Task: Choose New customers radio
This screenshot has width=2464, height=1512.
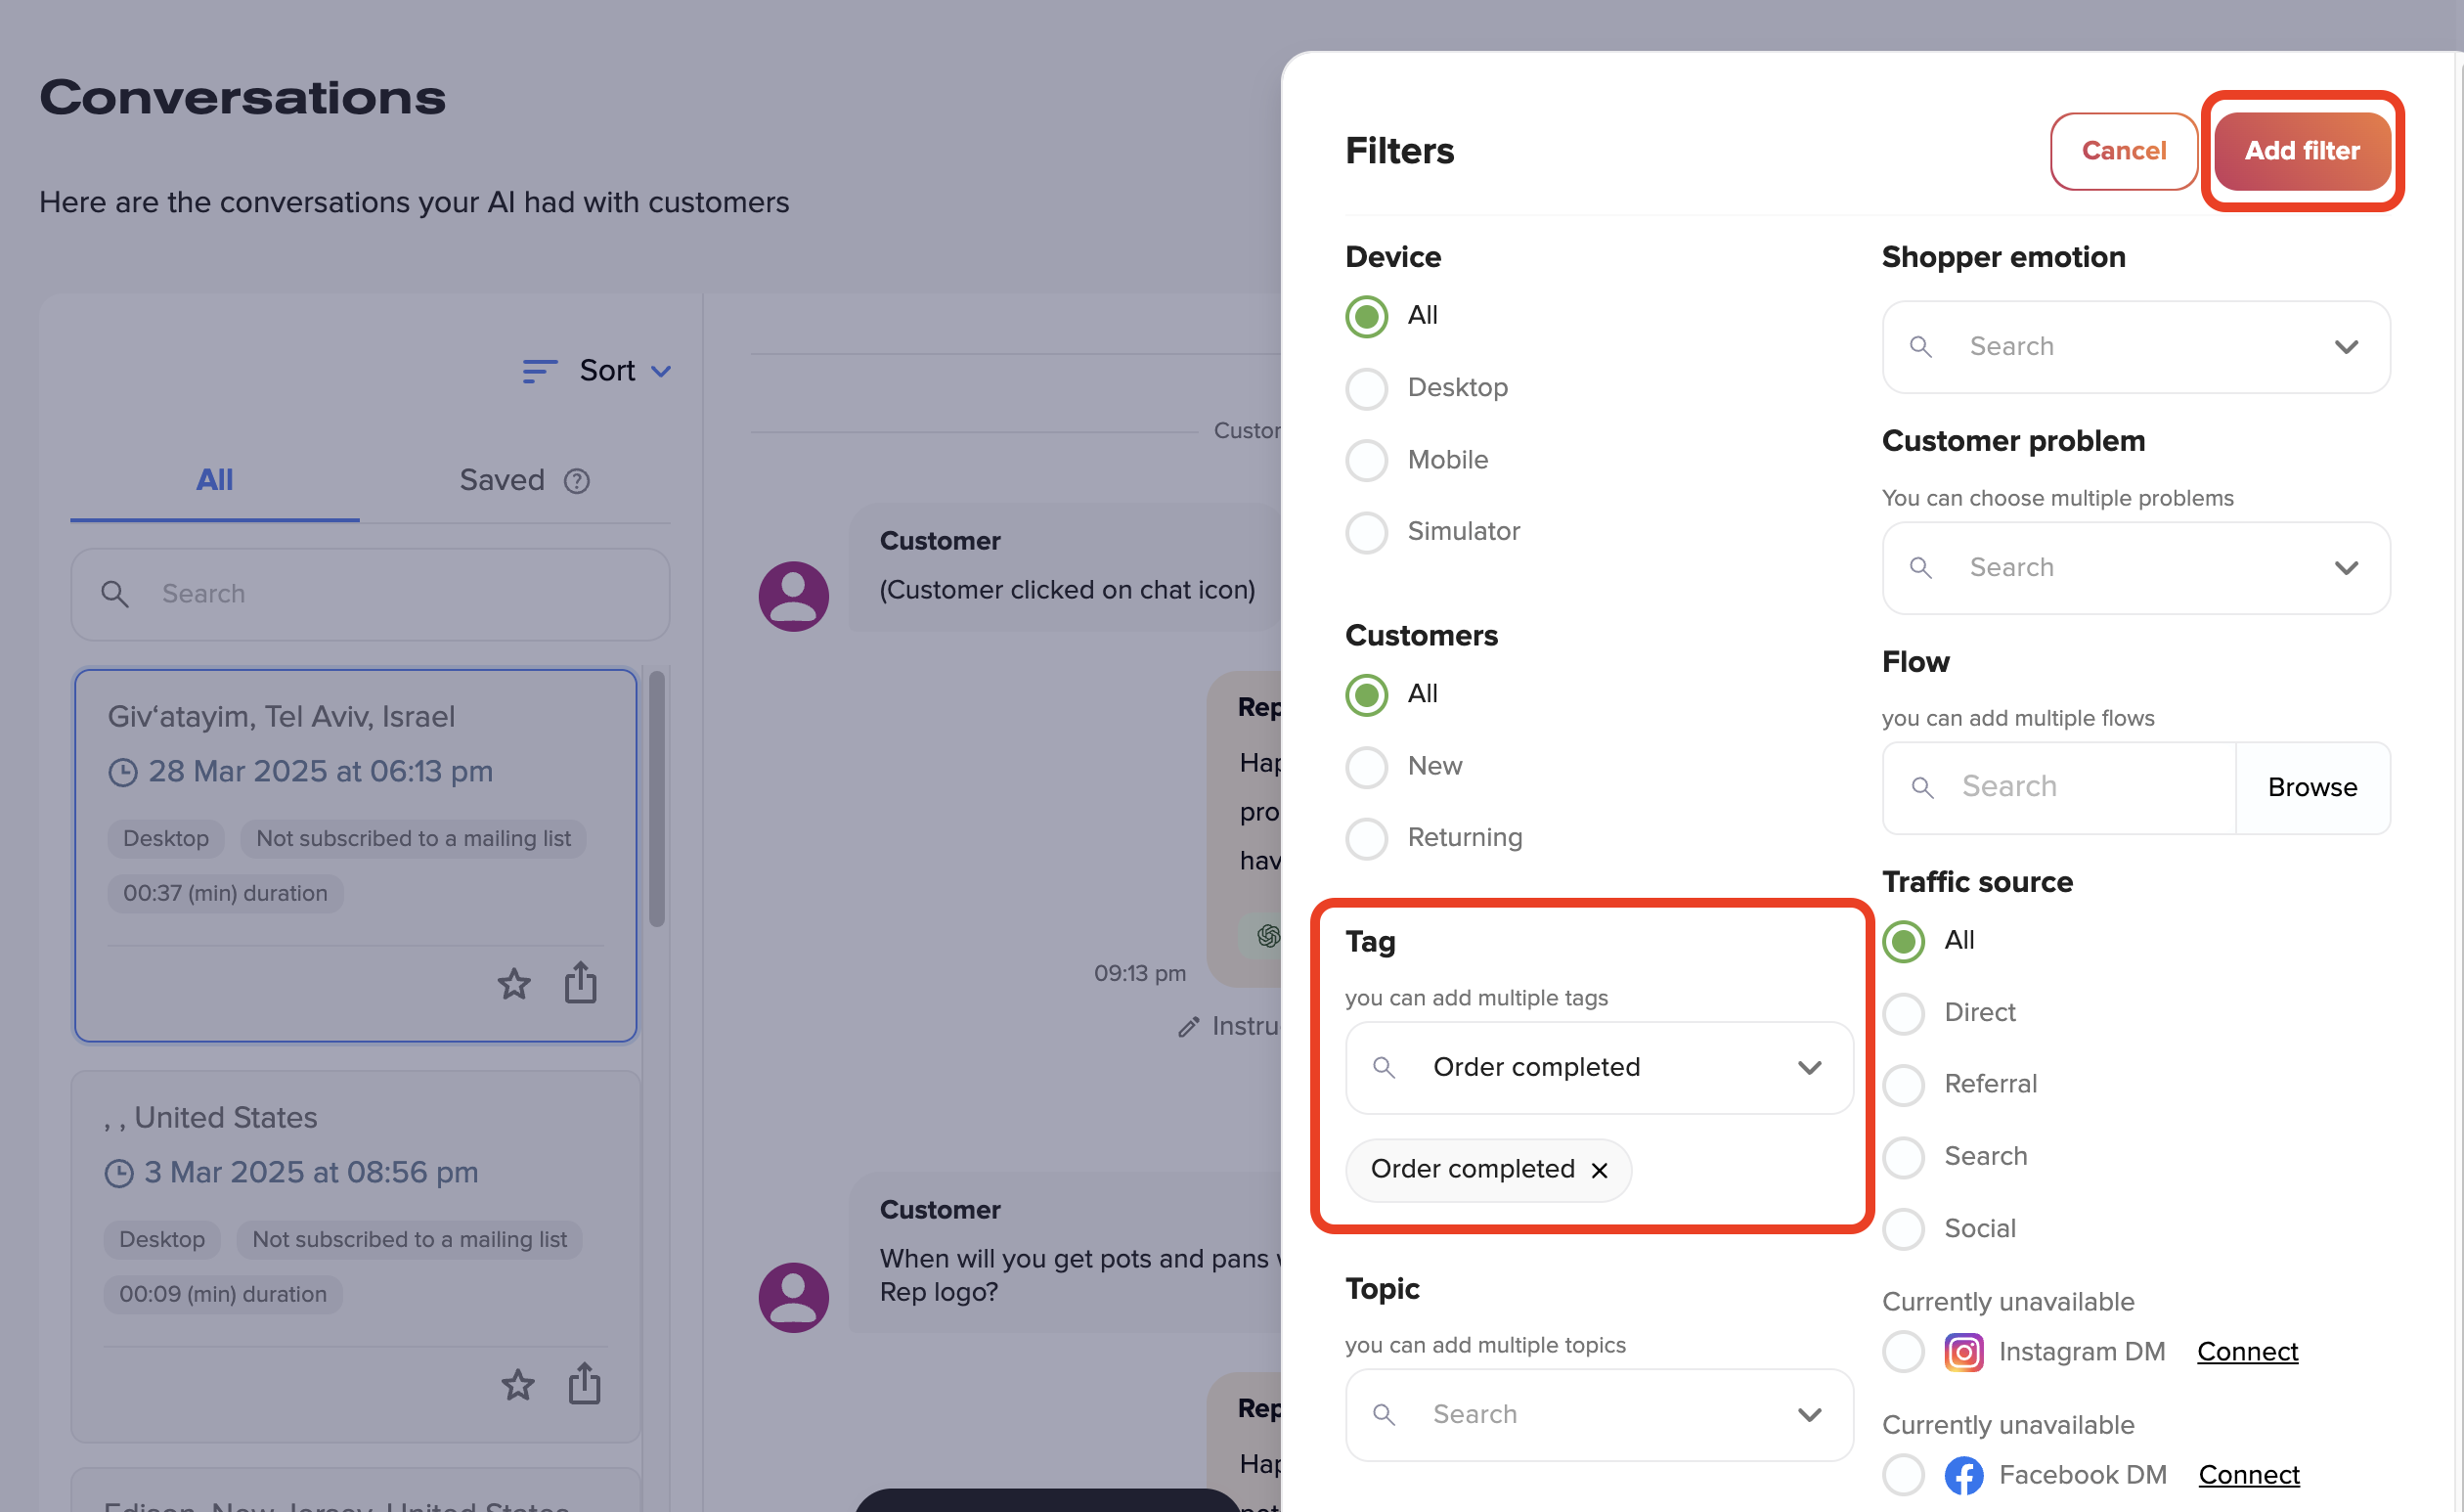Action: click(x=1366, y=766)
